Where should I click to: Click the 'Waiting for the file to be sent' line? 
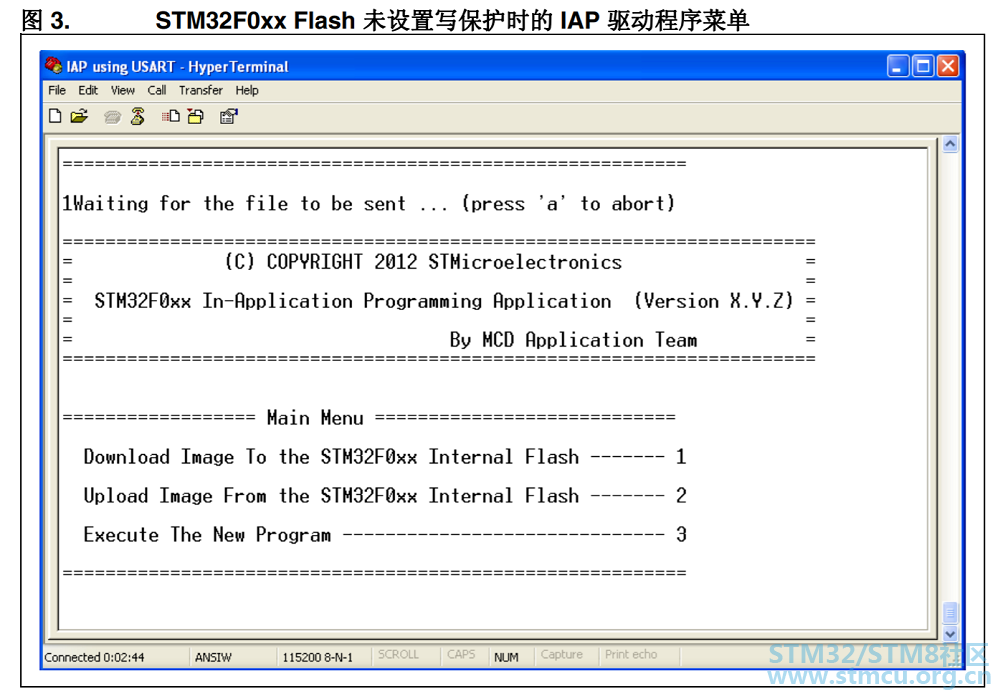coord(369,203)
